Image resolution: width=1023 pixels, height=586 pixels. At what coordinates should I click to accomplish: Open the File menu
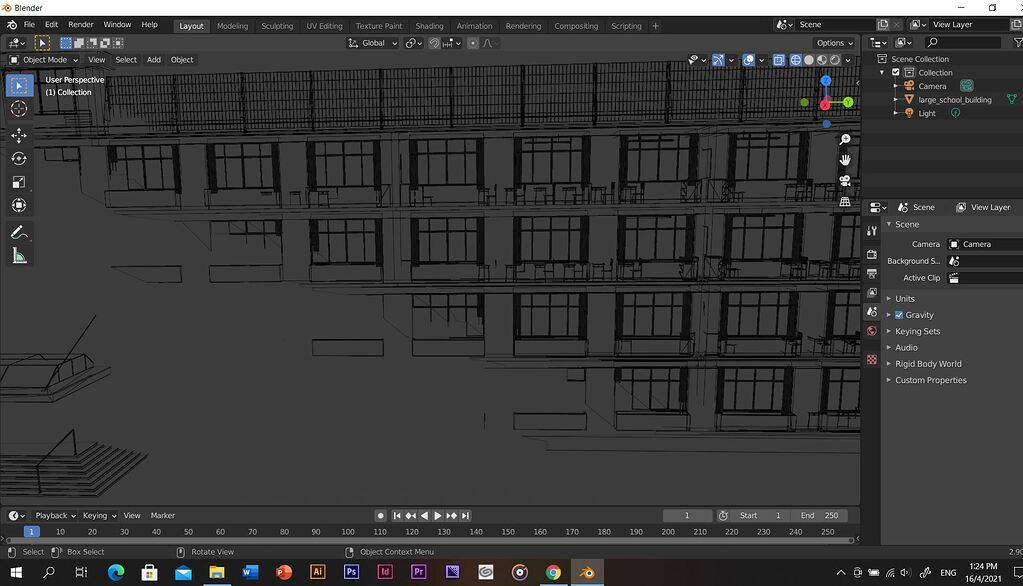pyautogui.click(x=29, y=25)
